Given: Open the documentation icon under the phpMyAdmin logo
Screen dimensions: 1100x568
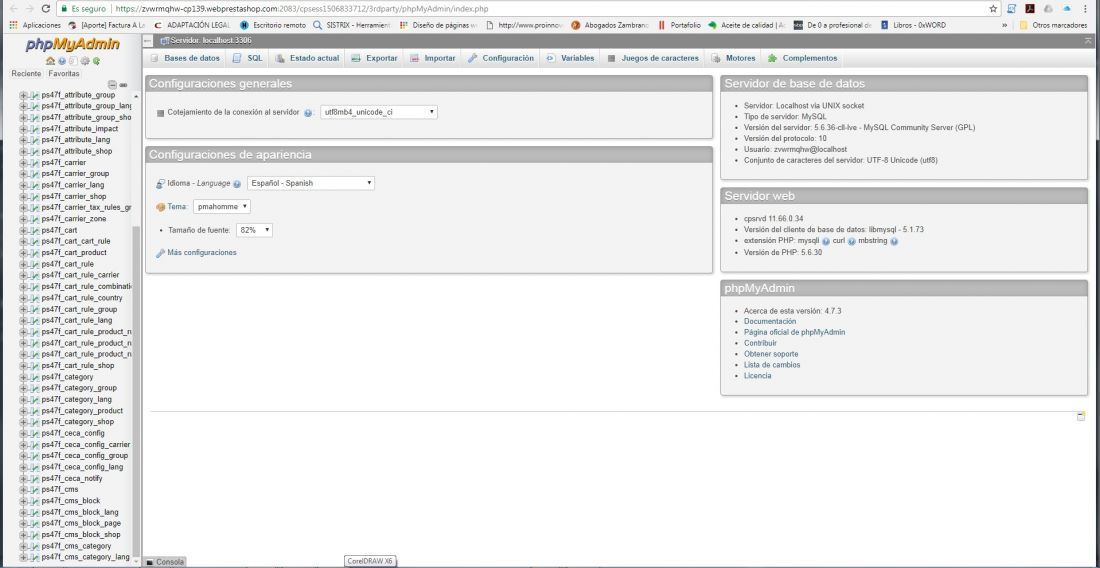Looking at the screenshot, I should coord(73,61).
